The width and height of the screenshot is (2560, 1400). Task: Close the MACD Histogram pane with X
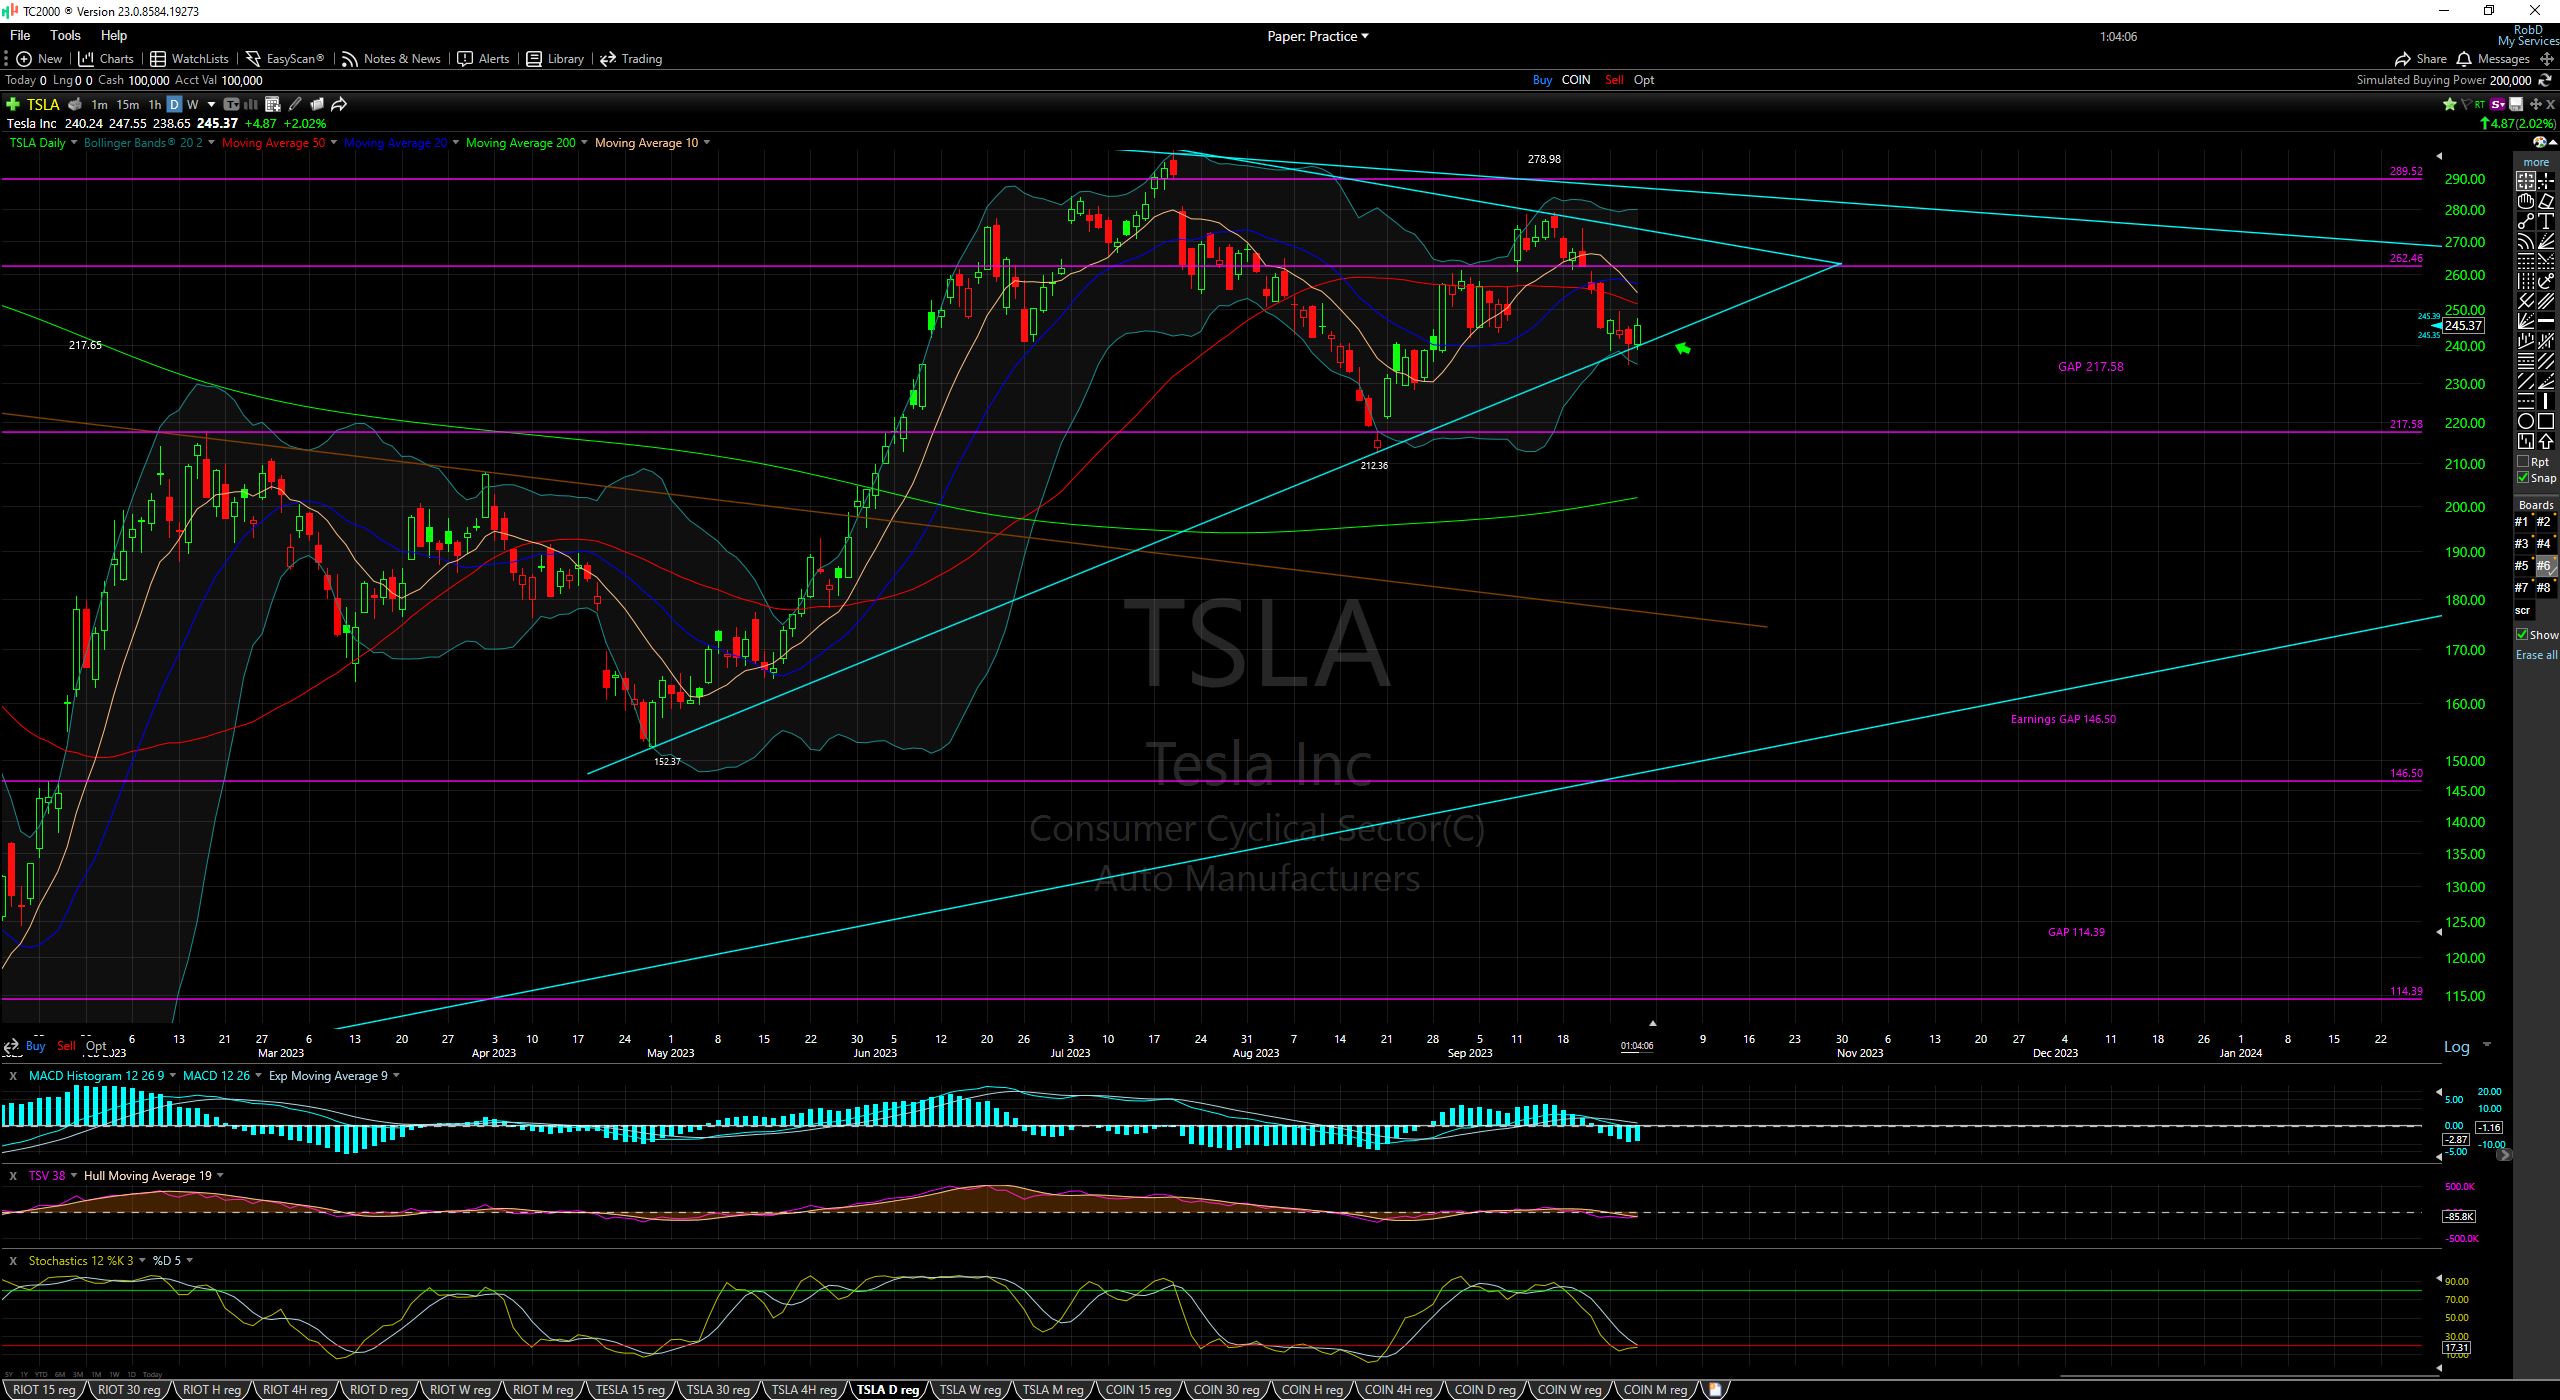(x=13, y=1076)
